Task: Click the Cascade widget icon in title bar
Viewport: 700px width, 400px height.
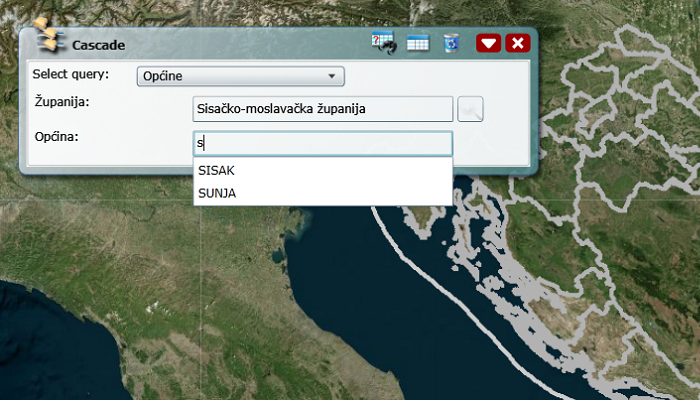Action: coord(46,41)
